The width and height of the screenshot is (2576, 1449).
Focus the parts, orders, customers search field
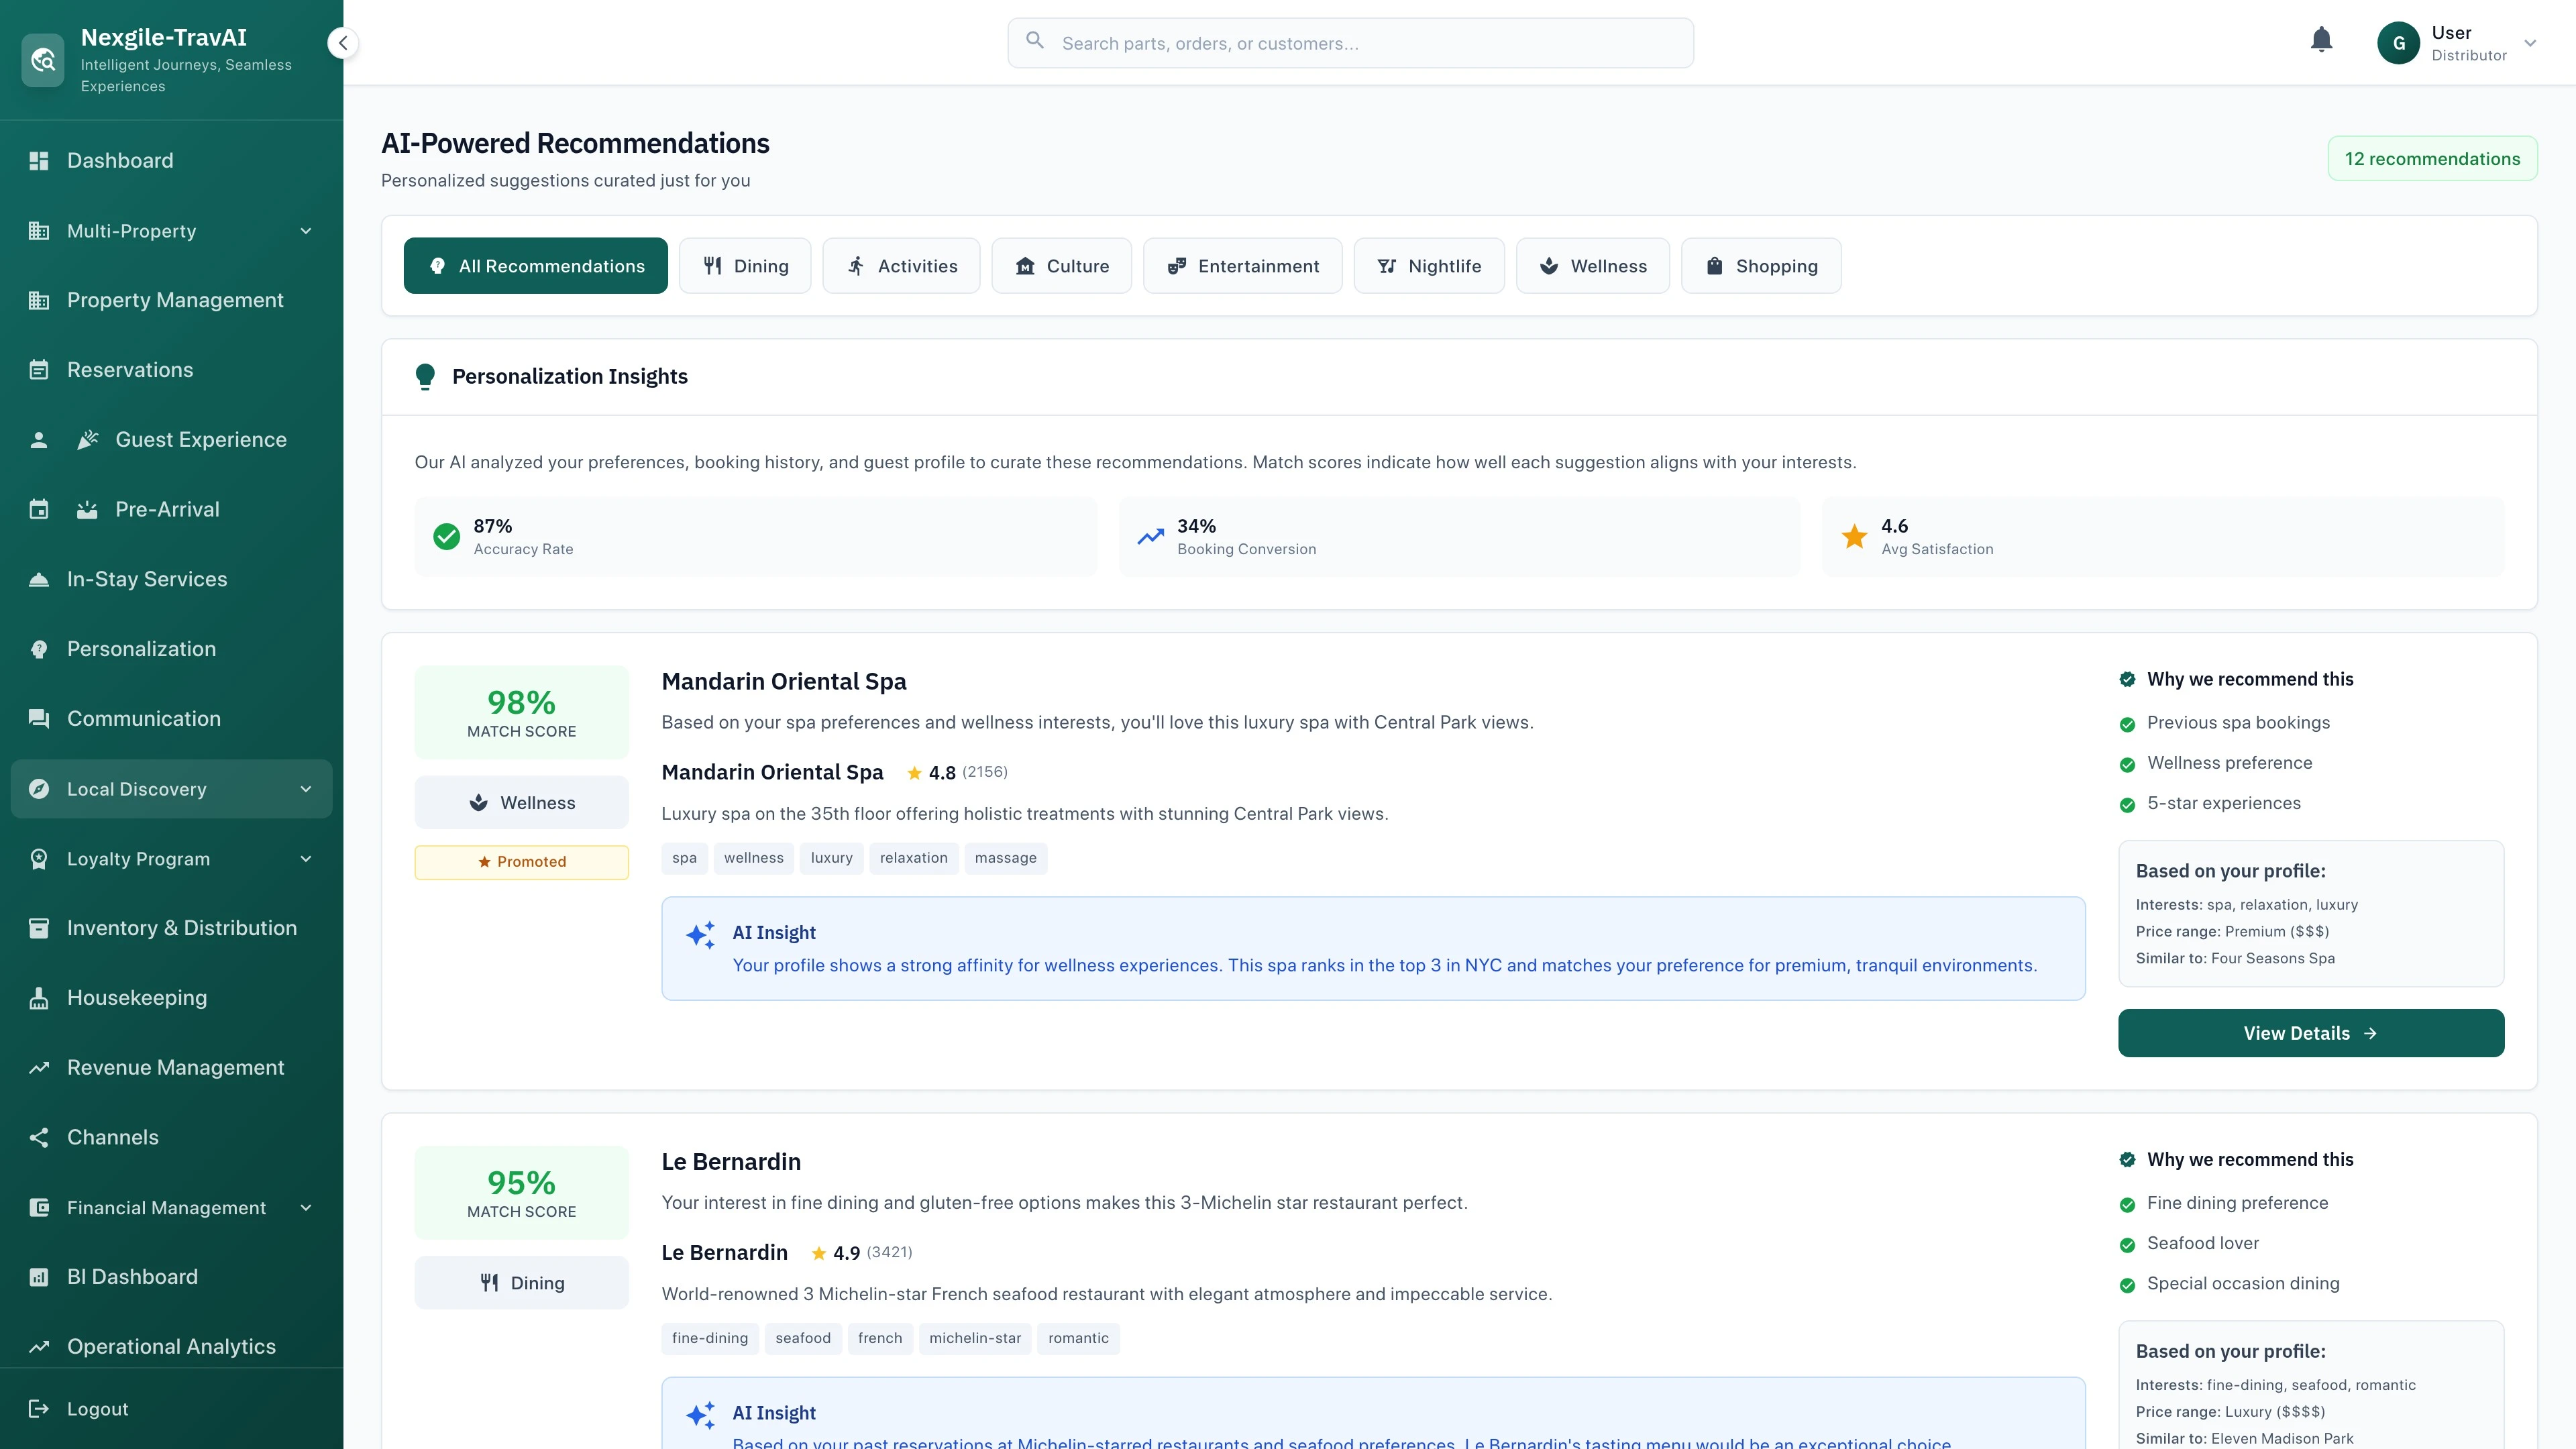click(x=1350, y=43)
